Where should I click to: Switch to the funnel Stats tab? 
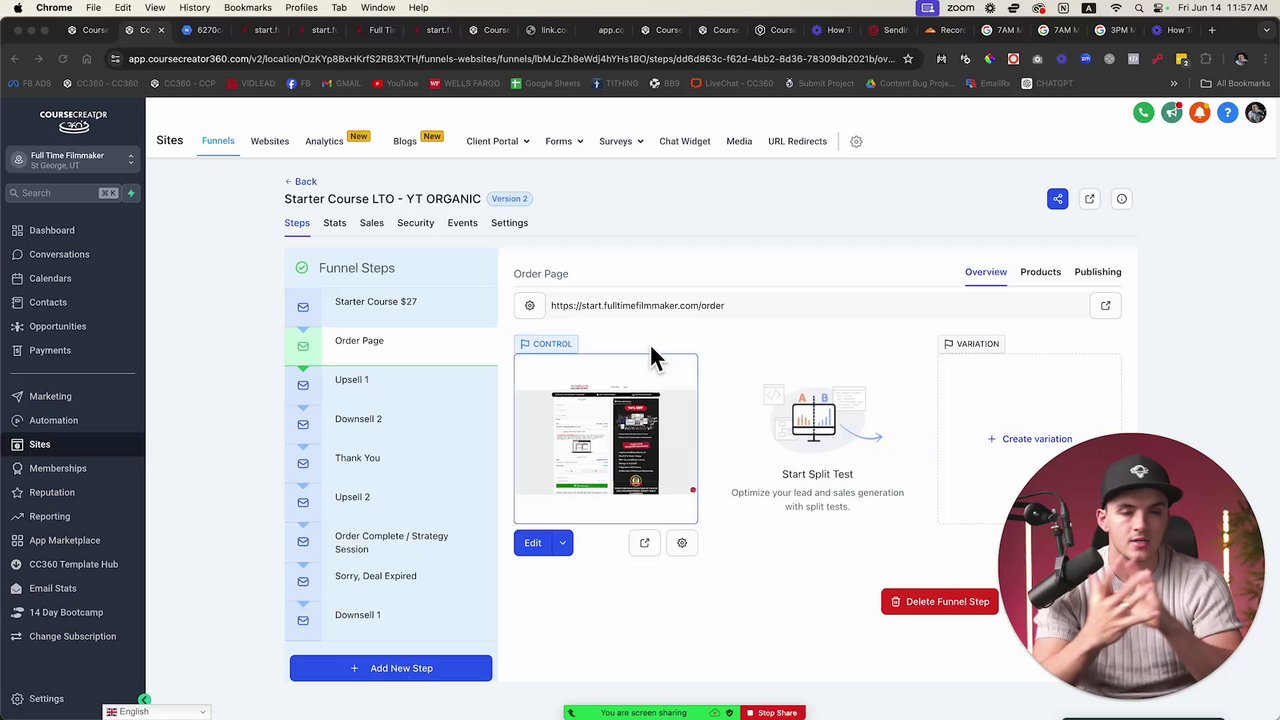click(335, 223)
